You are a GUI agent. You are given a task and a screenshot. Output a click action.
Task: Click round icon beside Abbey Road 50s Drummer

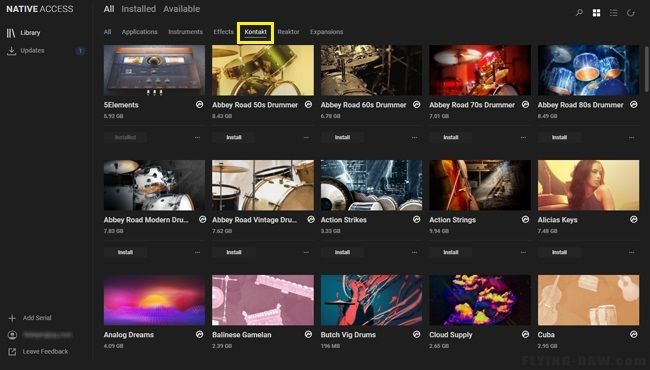pyautogui.click(x=308, y=104)
